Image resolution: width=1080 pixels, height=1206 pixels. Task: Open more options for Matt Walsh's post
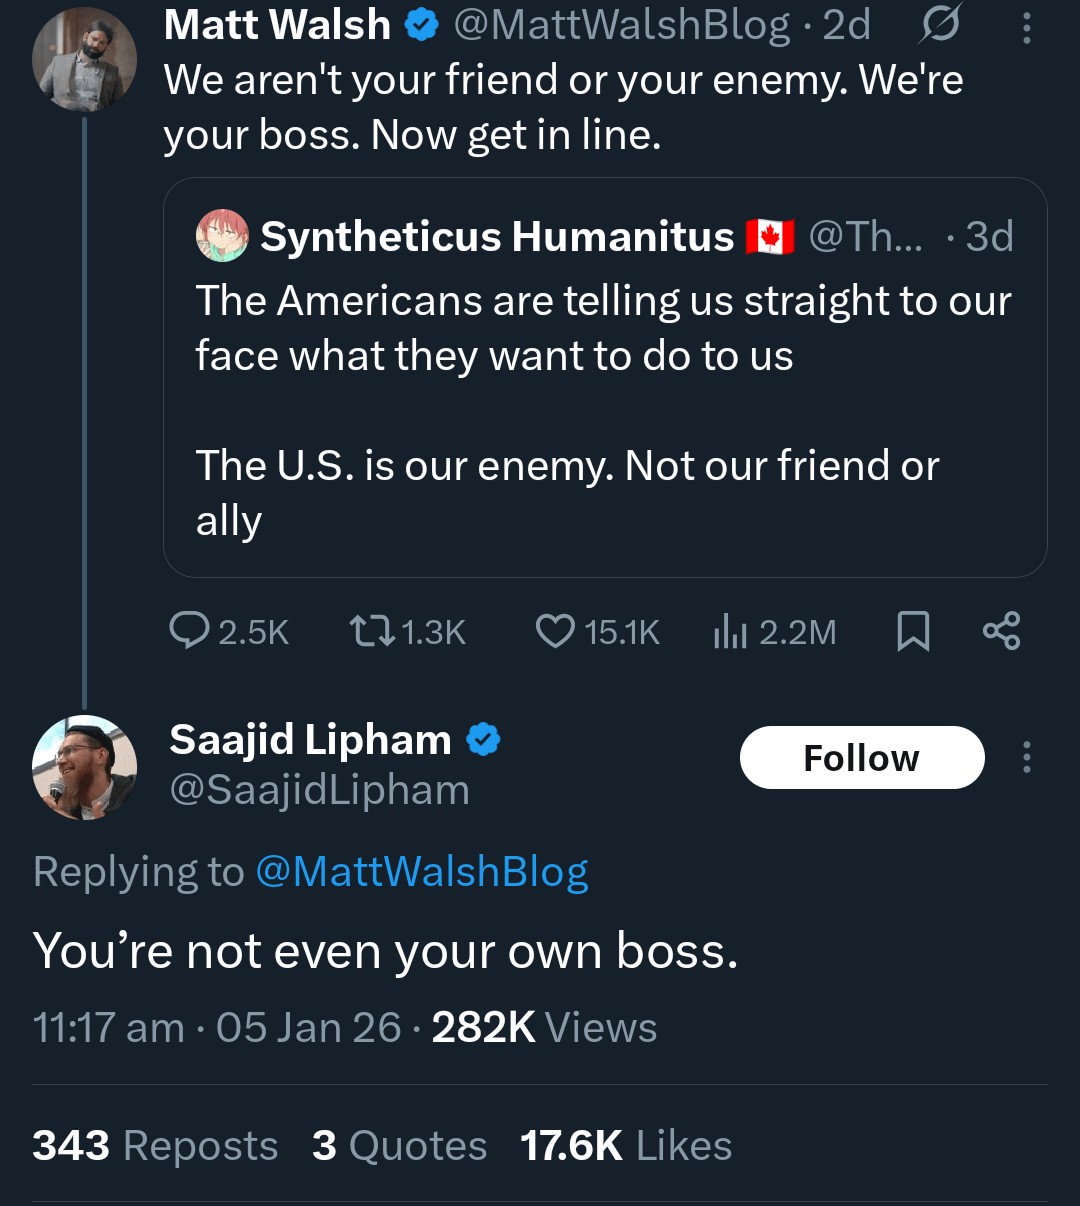1026,27
